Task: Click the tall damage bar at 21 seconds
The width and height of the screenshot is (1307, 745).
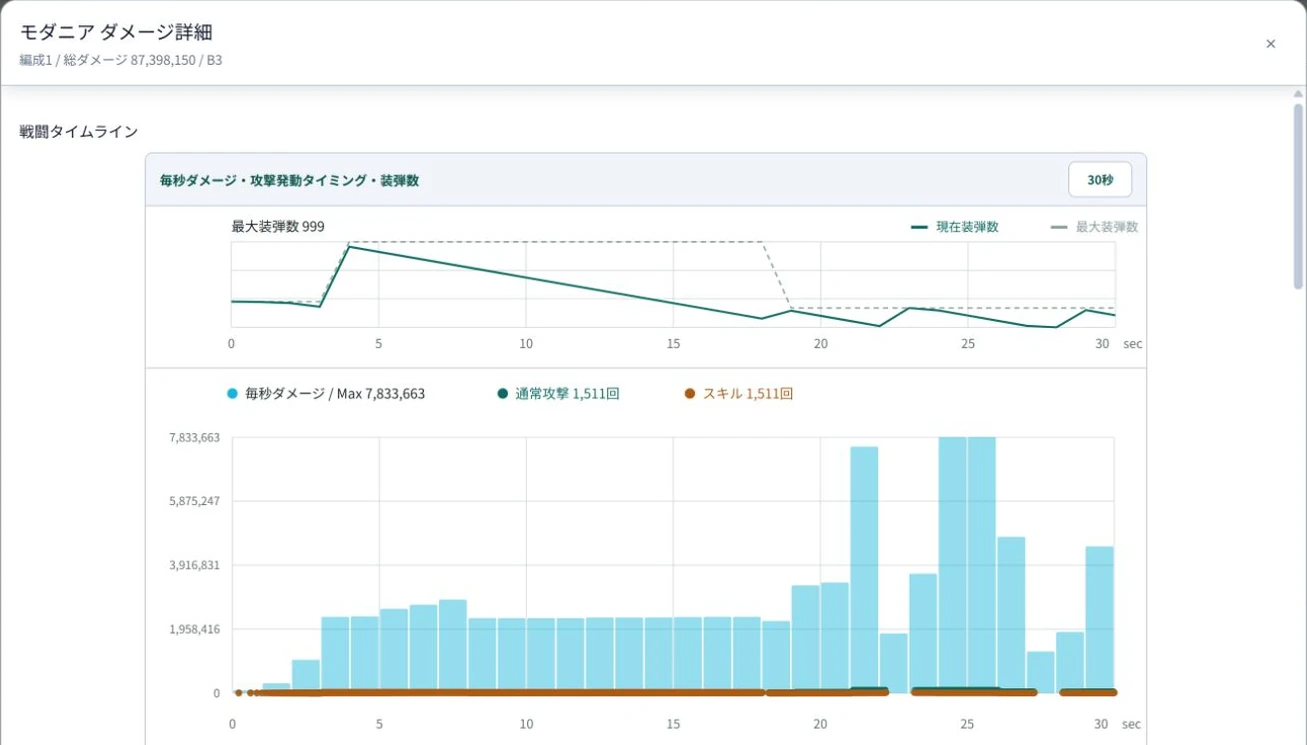Action: [865, 570]
